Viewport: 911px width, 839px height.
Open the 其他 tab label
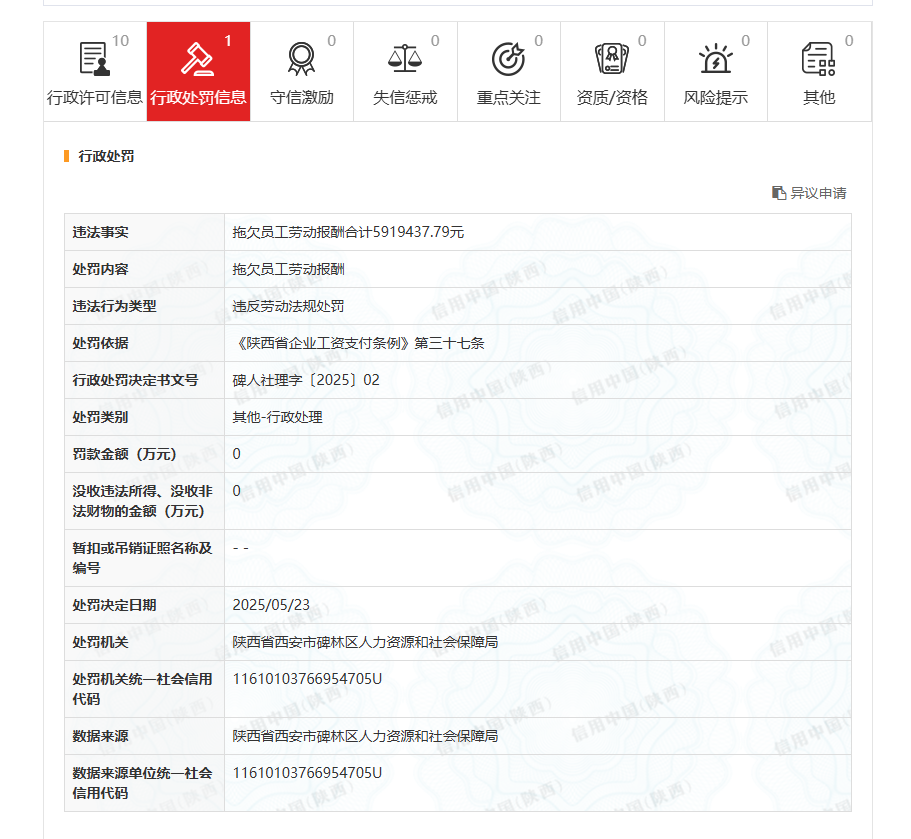819,98
